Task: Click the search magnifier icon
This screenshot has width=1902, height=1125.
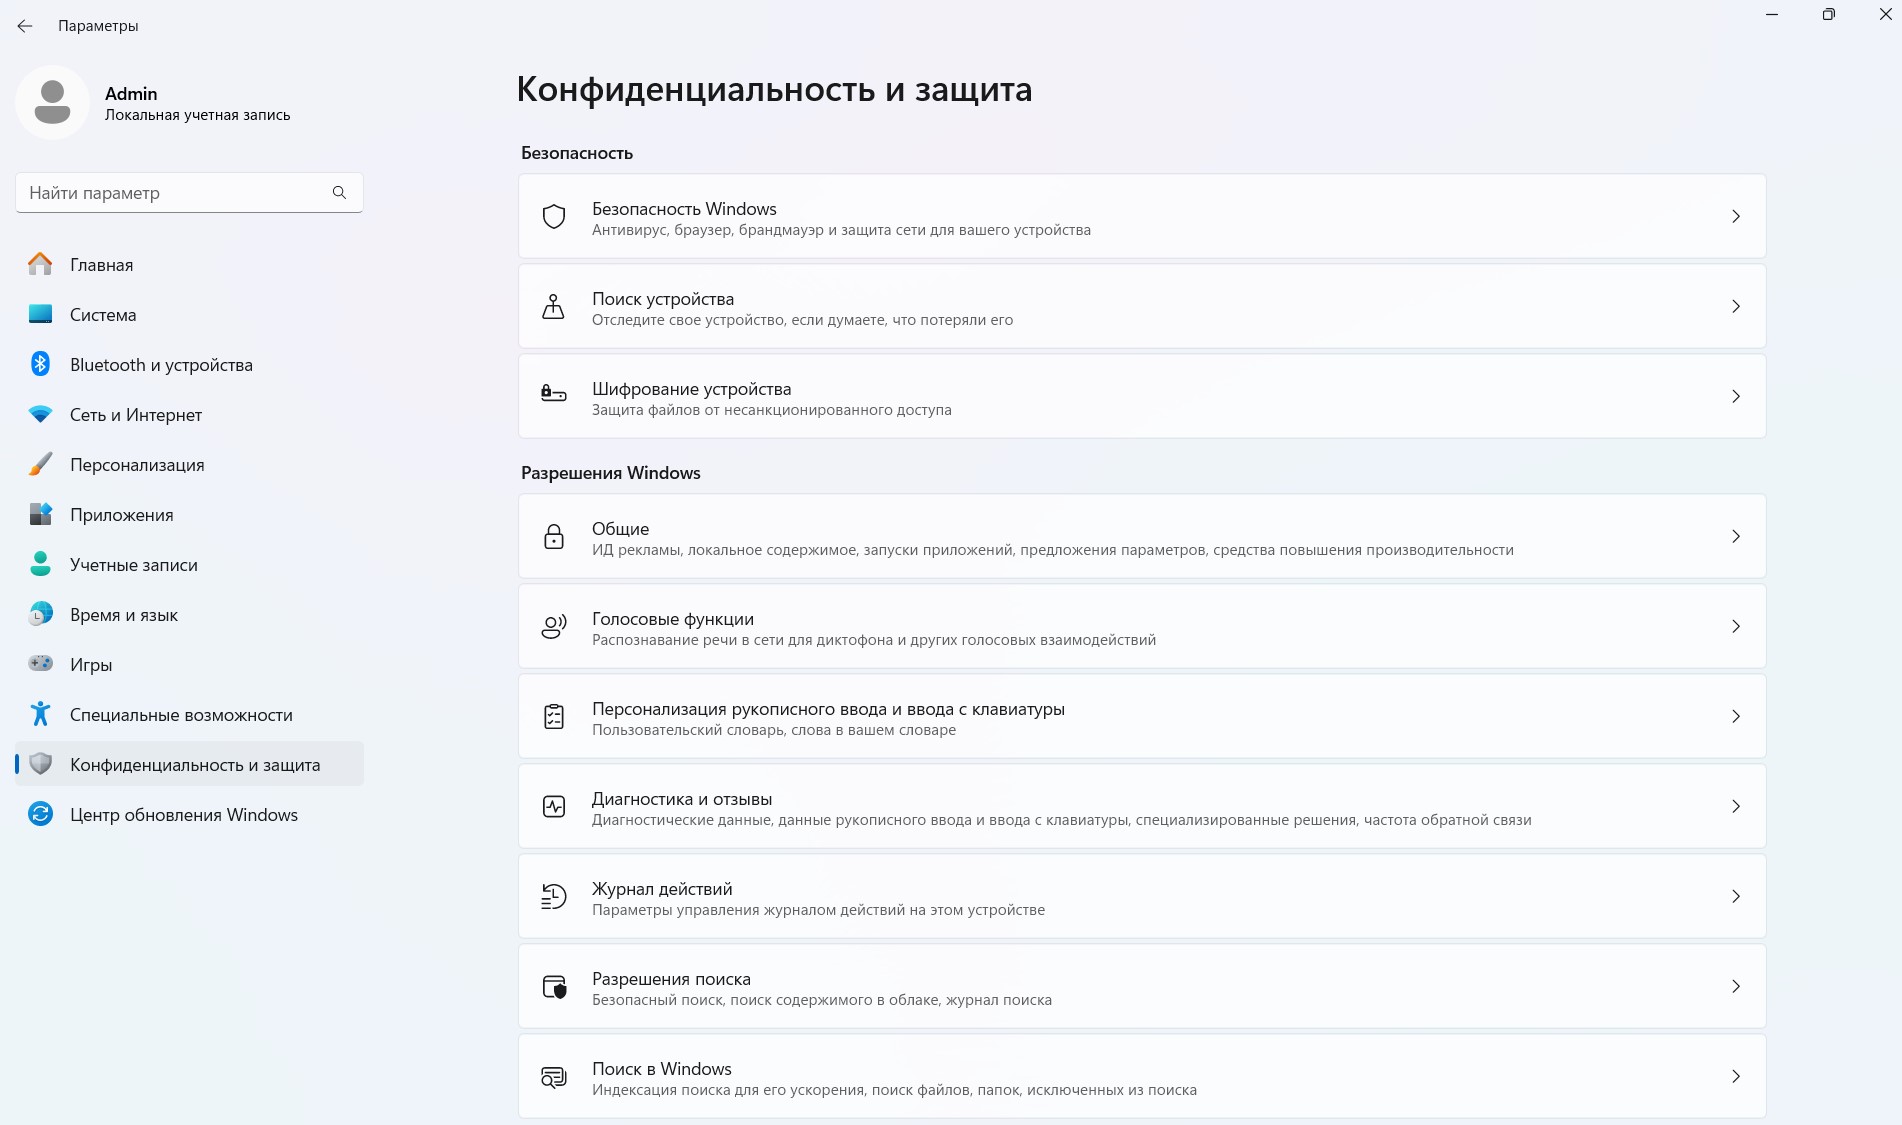Action: pyautogui.click(x=339, y=192)
